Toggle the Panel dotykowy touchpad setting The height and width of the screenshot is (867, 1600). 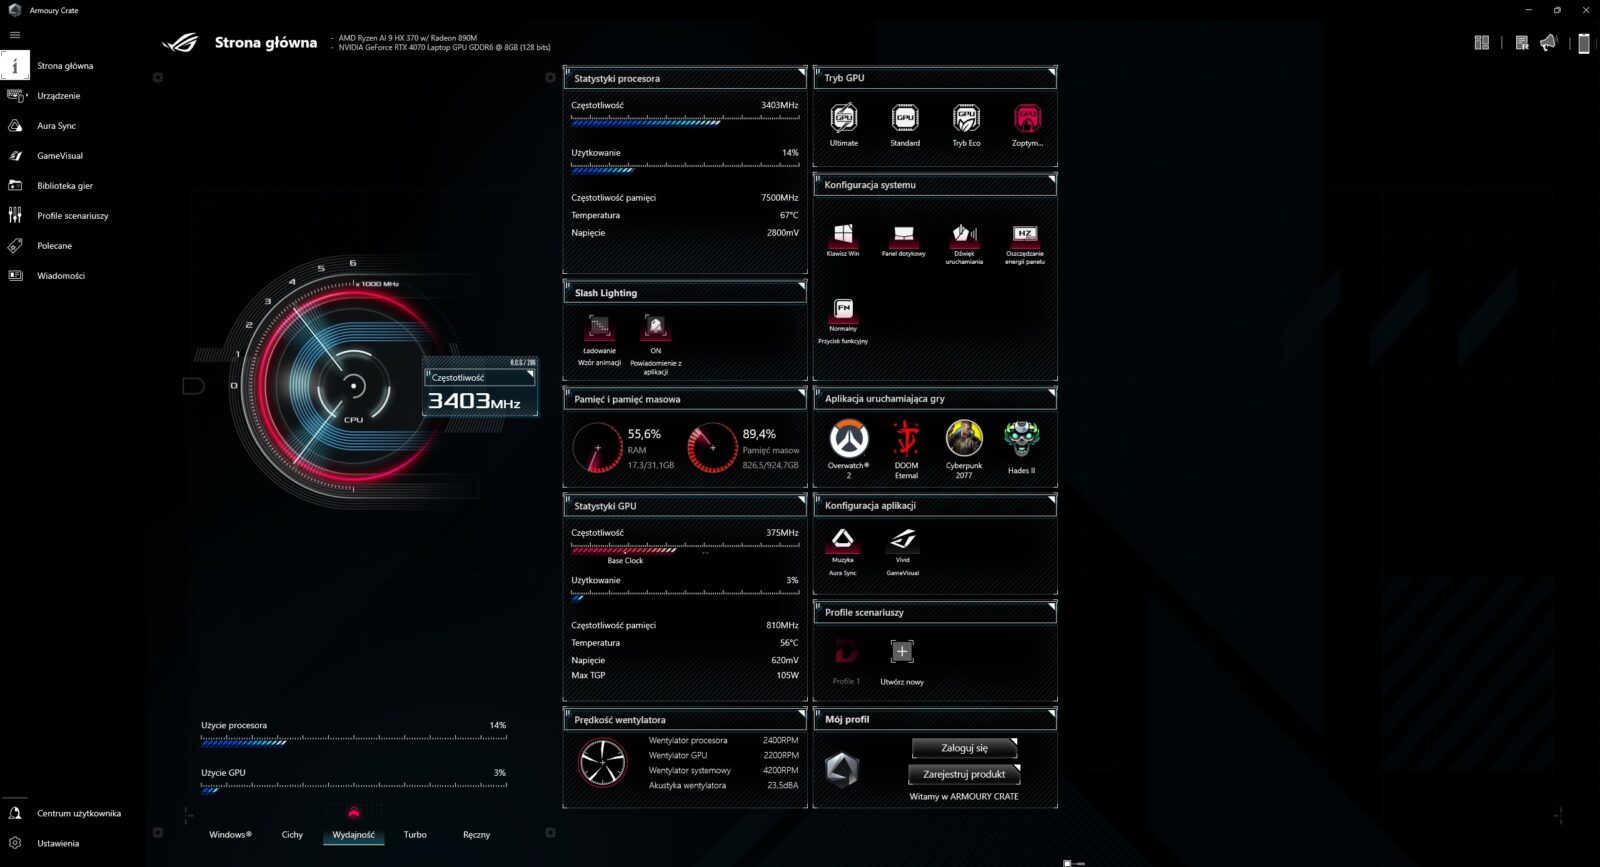[x=903, y=235]
